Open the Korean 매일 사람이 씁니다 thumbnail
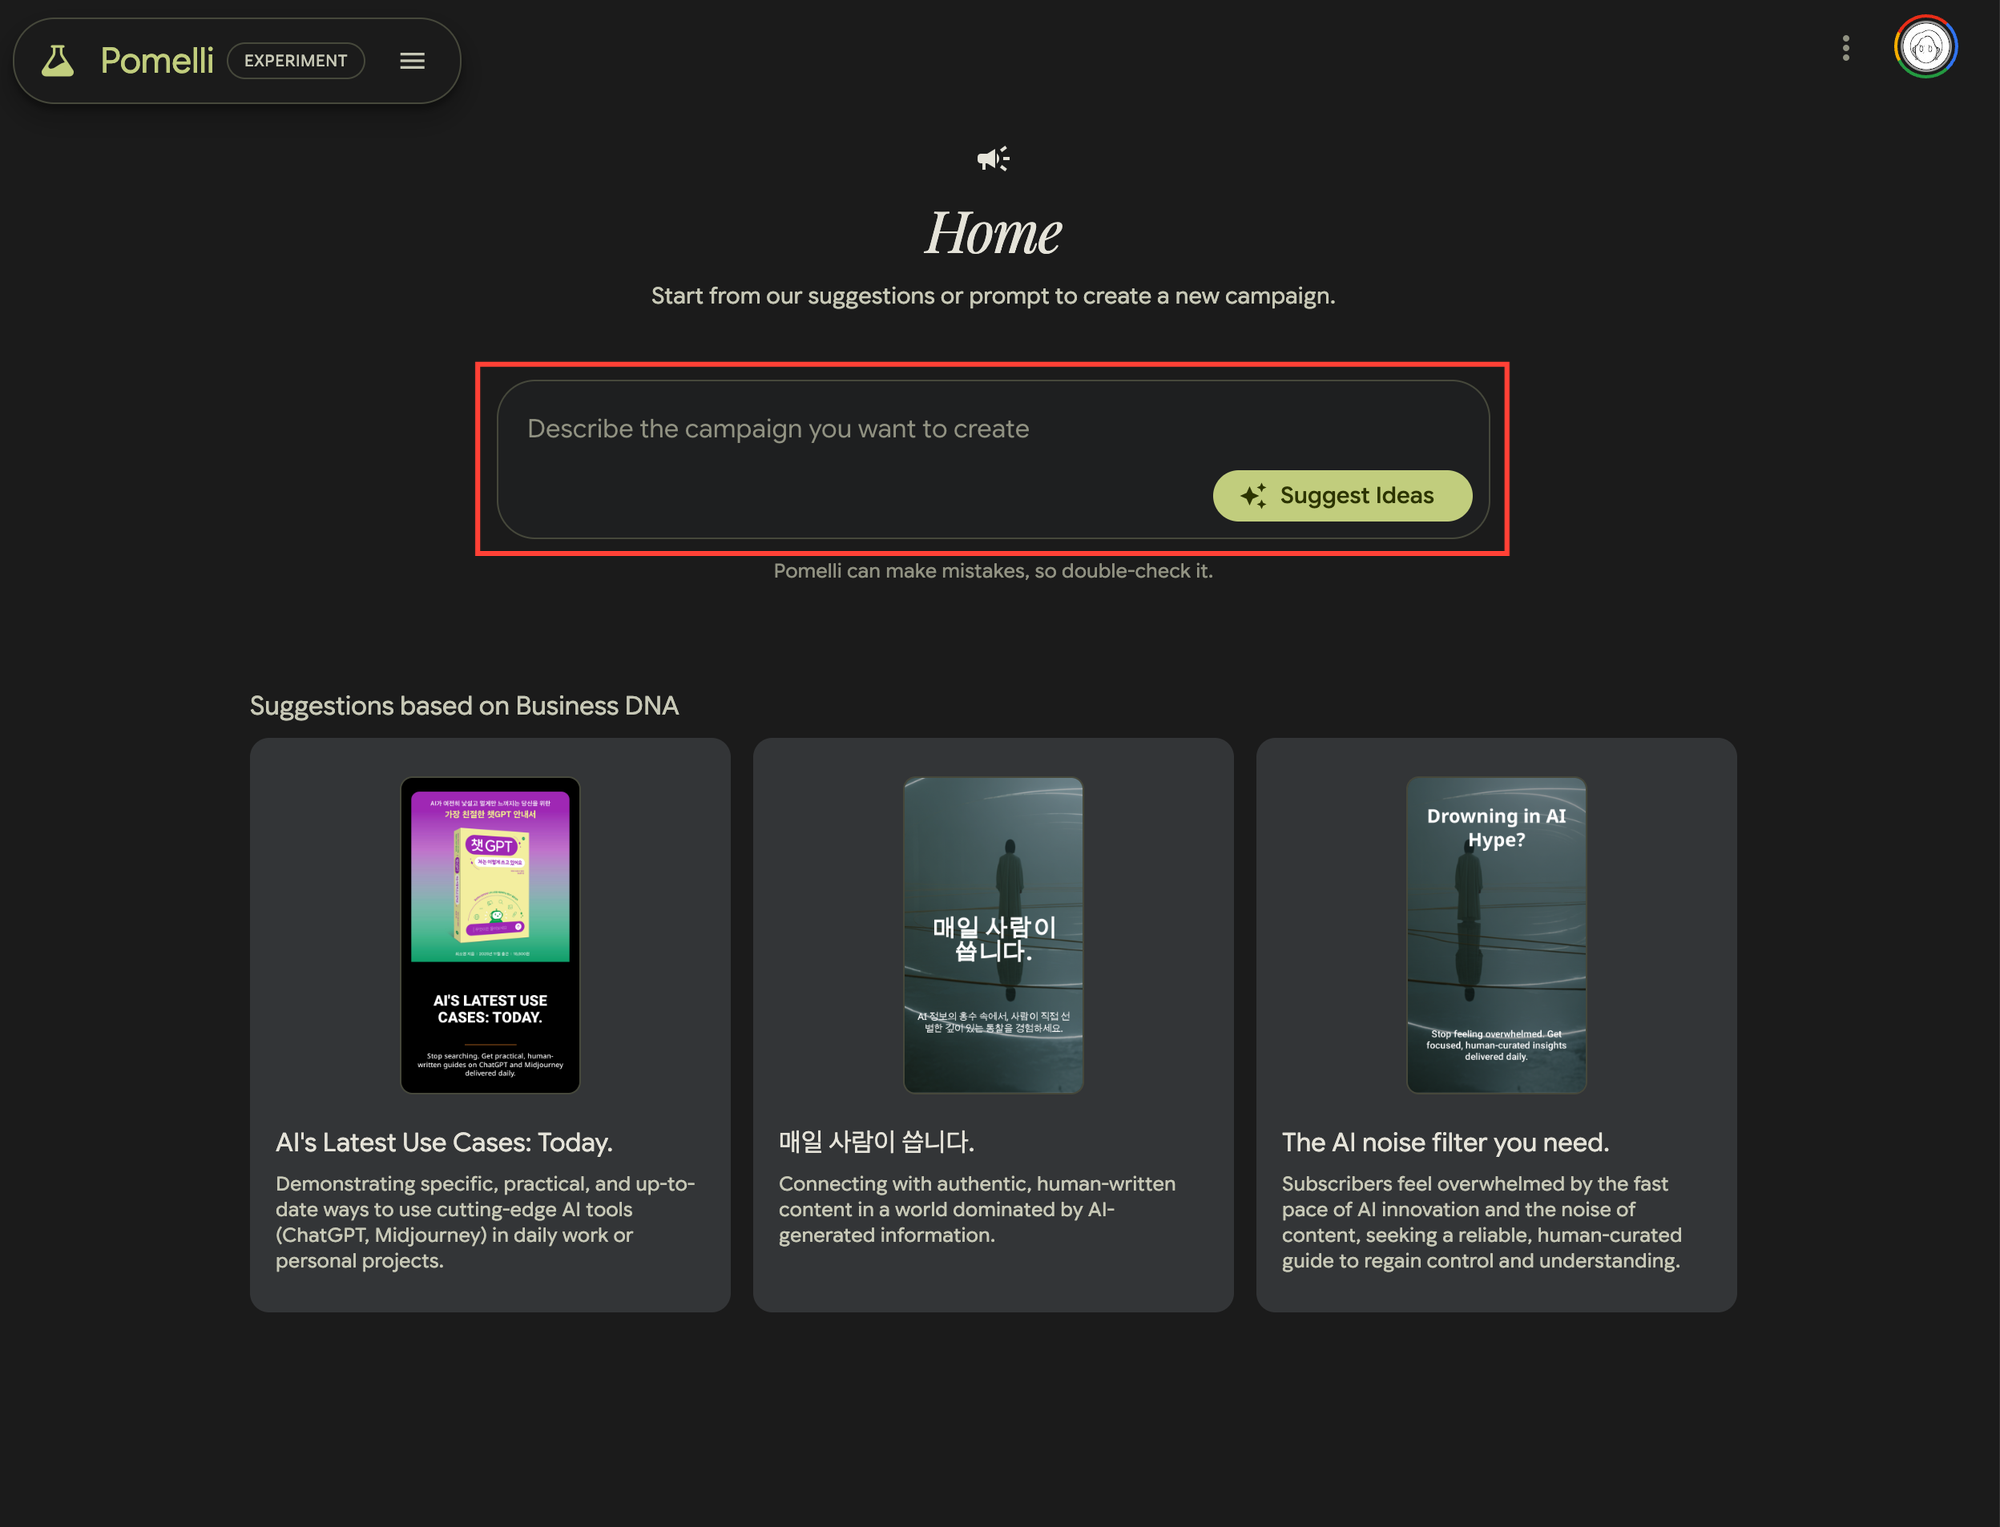Viewport: 2000px width, 1527px height. point(993,935)
